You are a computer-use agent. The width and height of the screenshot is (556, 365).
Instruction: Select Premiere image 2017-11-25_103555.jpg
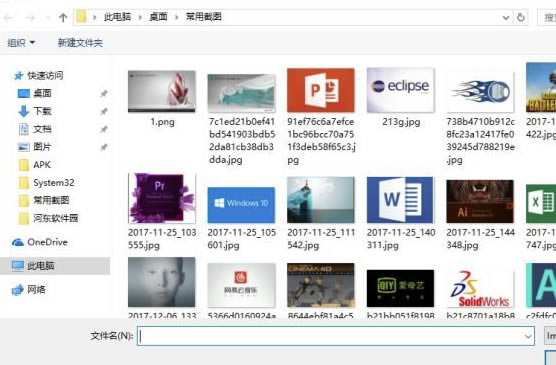click(x=162, y=198)
